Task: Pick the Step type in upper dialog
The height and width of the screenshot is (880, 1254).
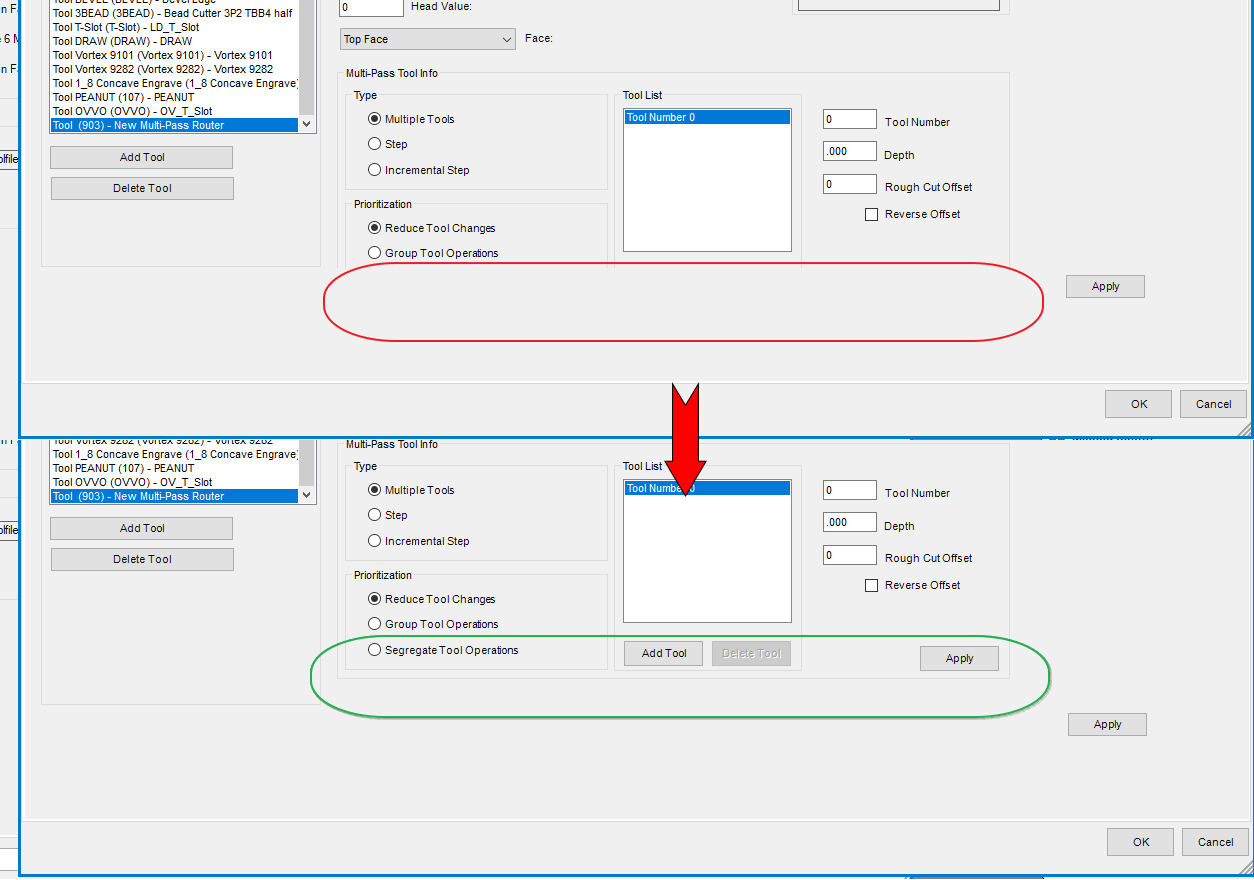Action: click(375, 144)
